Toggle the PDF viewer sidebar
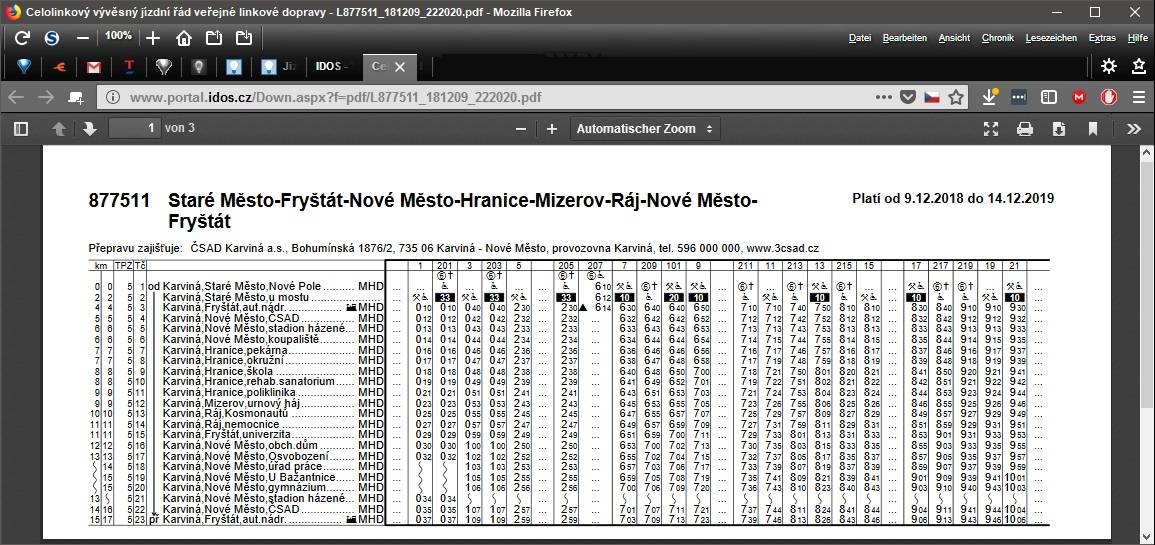The image size is (1155, 545). coord(21,129)
